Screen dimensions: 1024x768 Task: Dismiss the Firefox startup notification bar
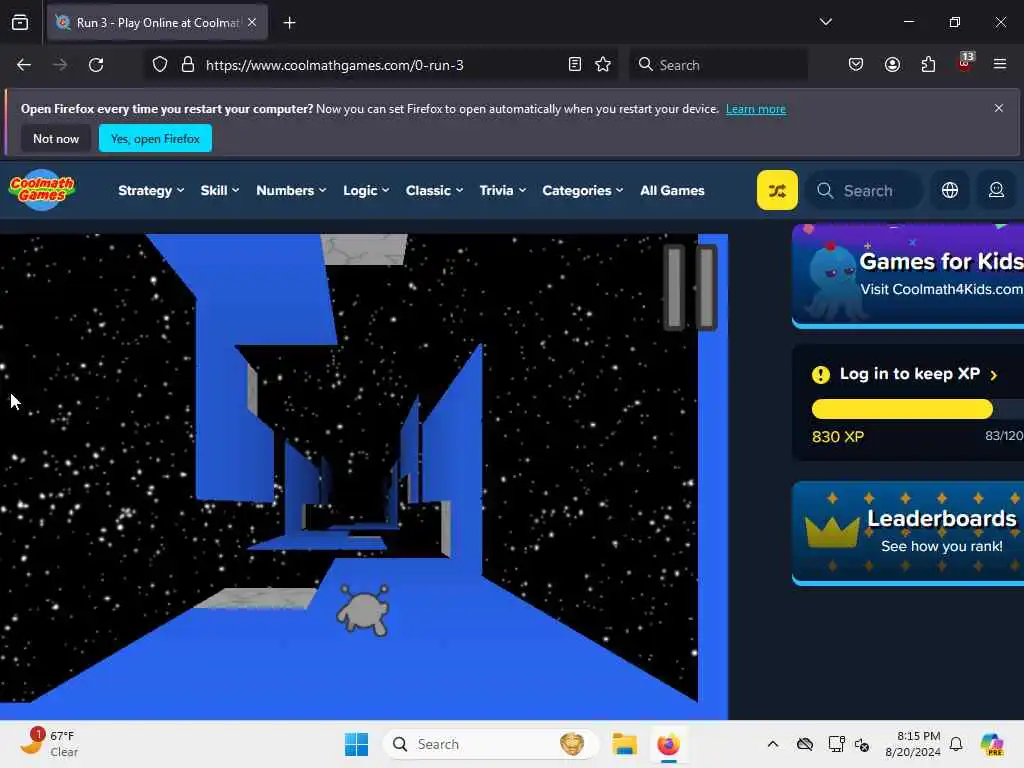pyautogui.click(x=999, y=108)
